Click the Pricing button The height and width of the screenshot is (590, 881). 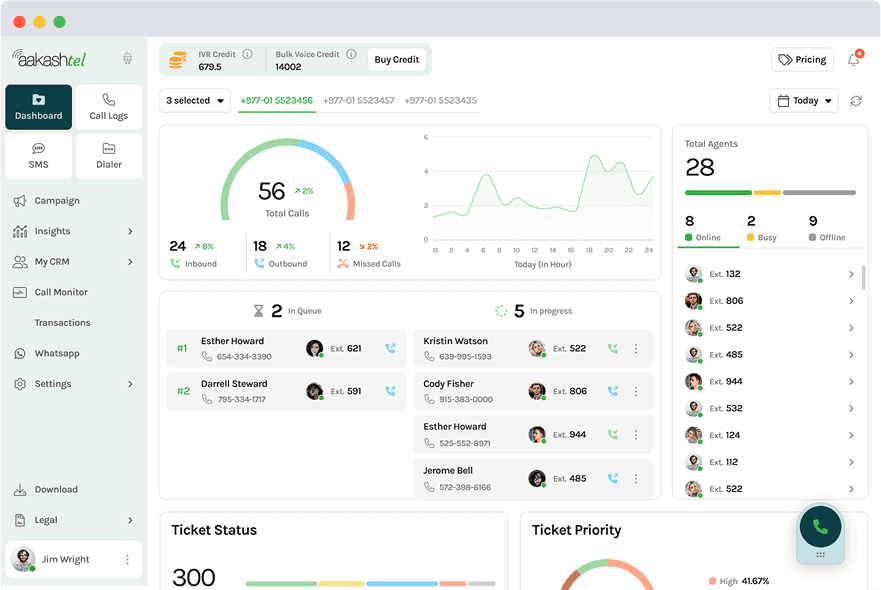(x=802, y=60)
